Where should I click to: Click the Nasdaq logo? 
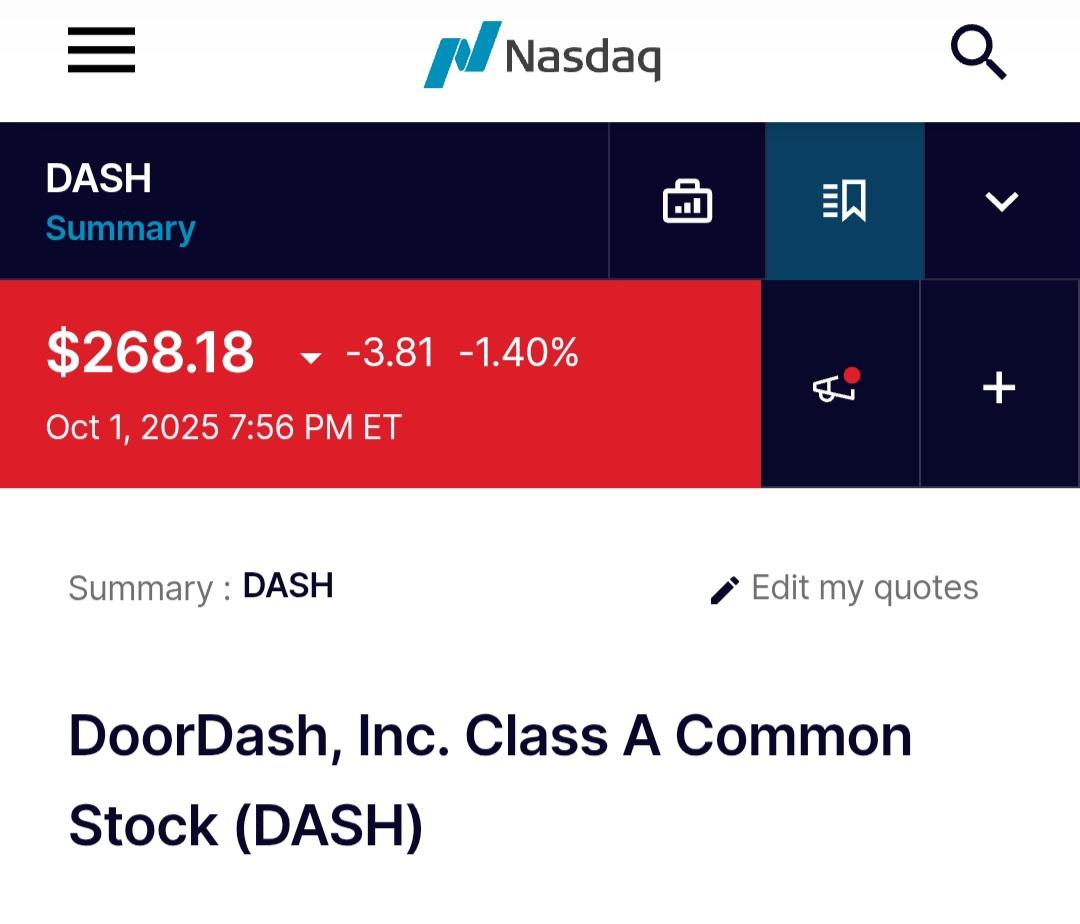[542, 54]
